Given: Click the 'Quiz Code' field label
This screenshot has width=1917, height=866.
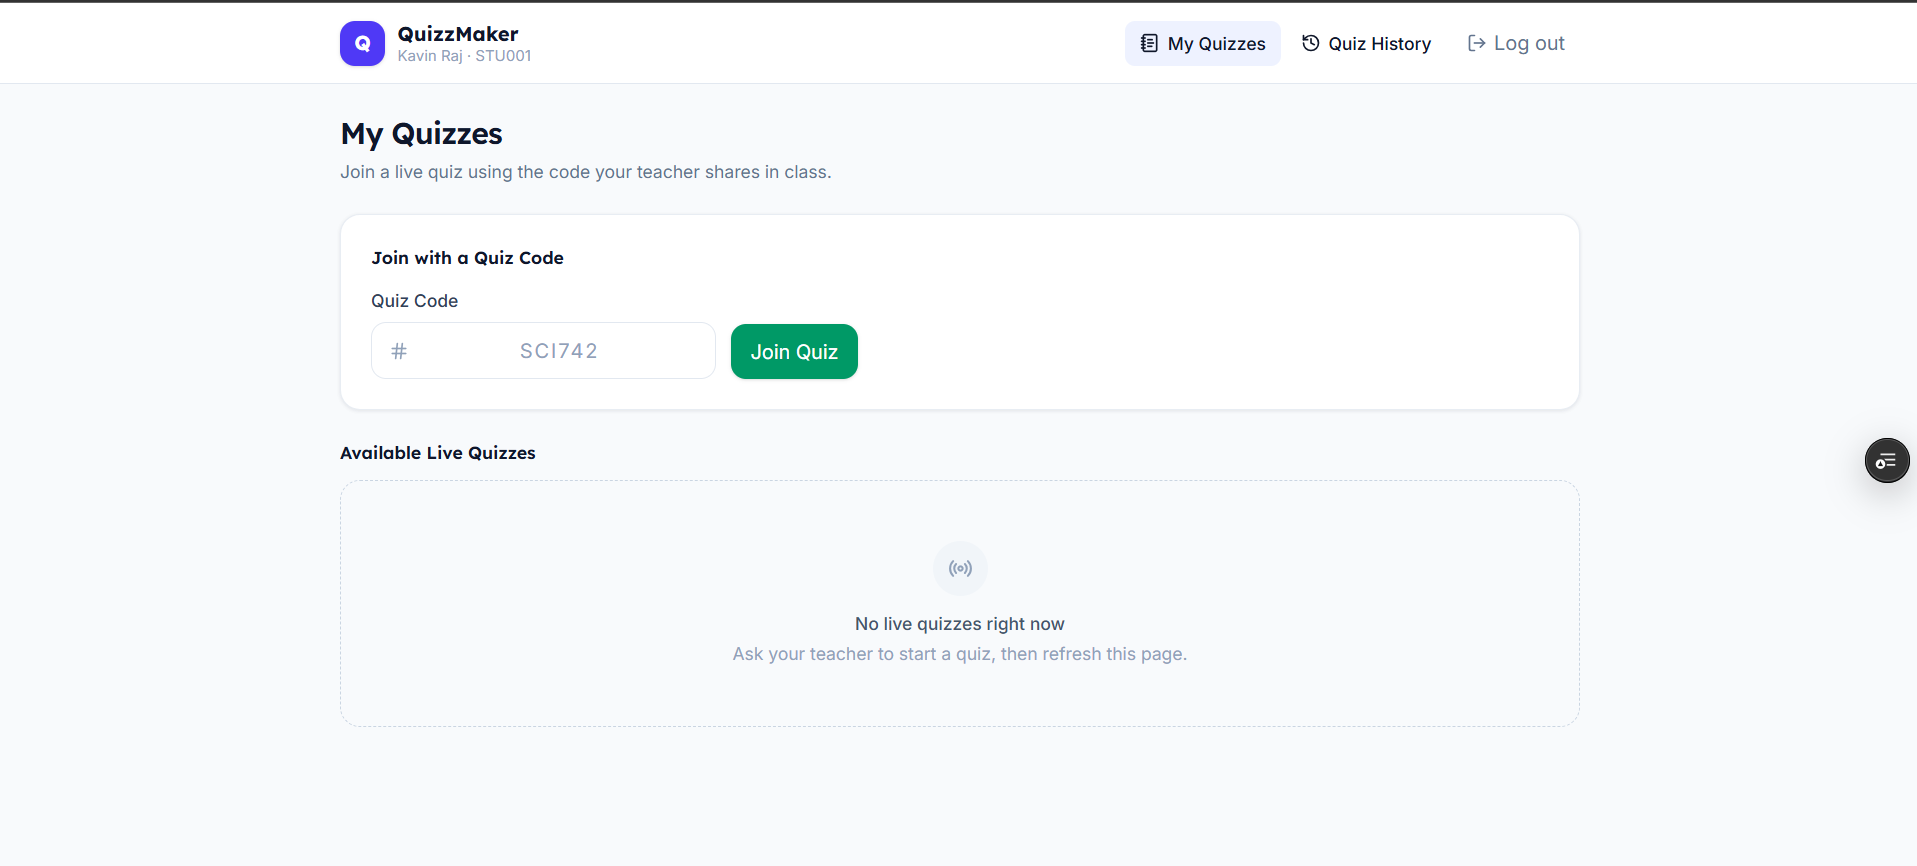Looking at the screenshot, I should pyautogui.click(x=414, y=301).
